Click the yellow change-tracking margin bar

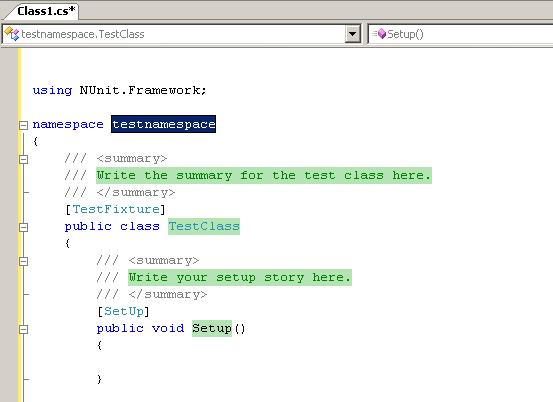19,225
